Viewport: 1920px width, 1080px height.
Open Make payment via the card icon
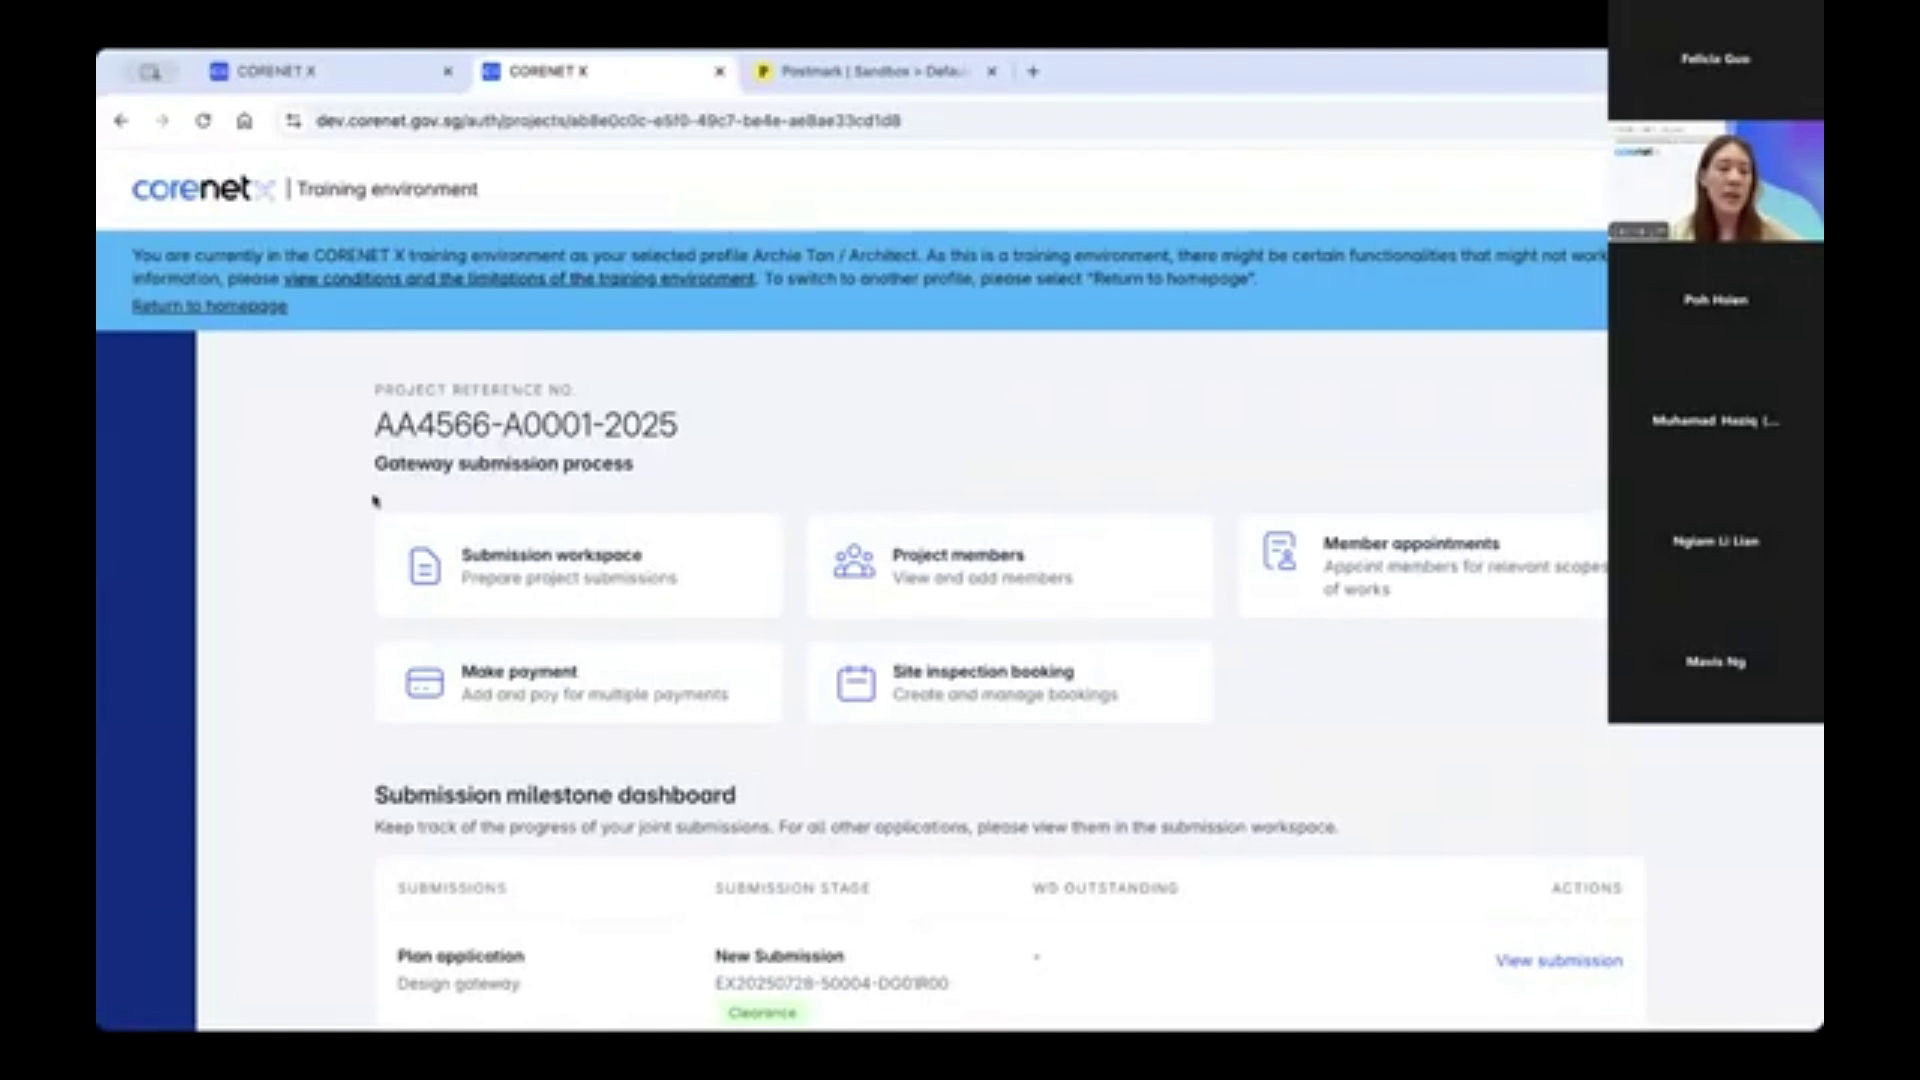pyautogui.click(x=424, y=682)
